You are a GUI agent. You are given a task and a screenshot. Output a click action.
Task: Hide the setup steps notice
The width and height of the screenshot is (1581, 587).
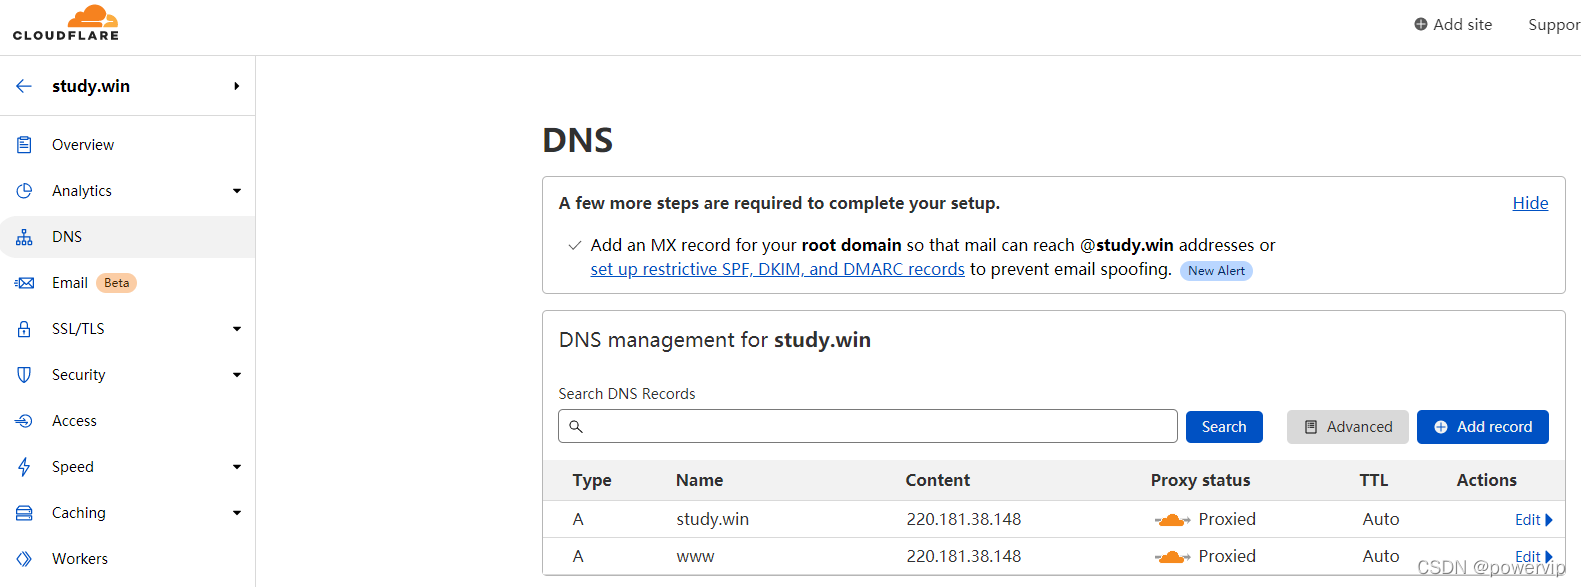point(1529,203)
